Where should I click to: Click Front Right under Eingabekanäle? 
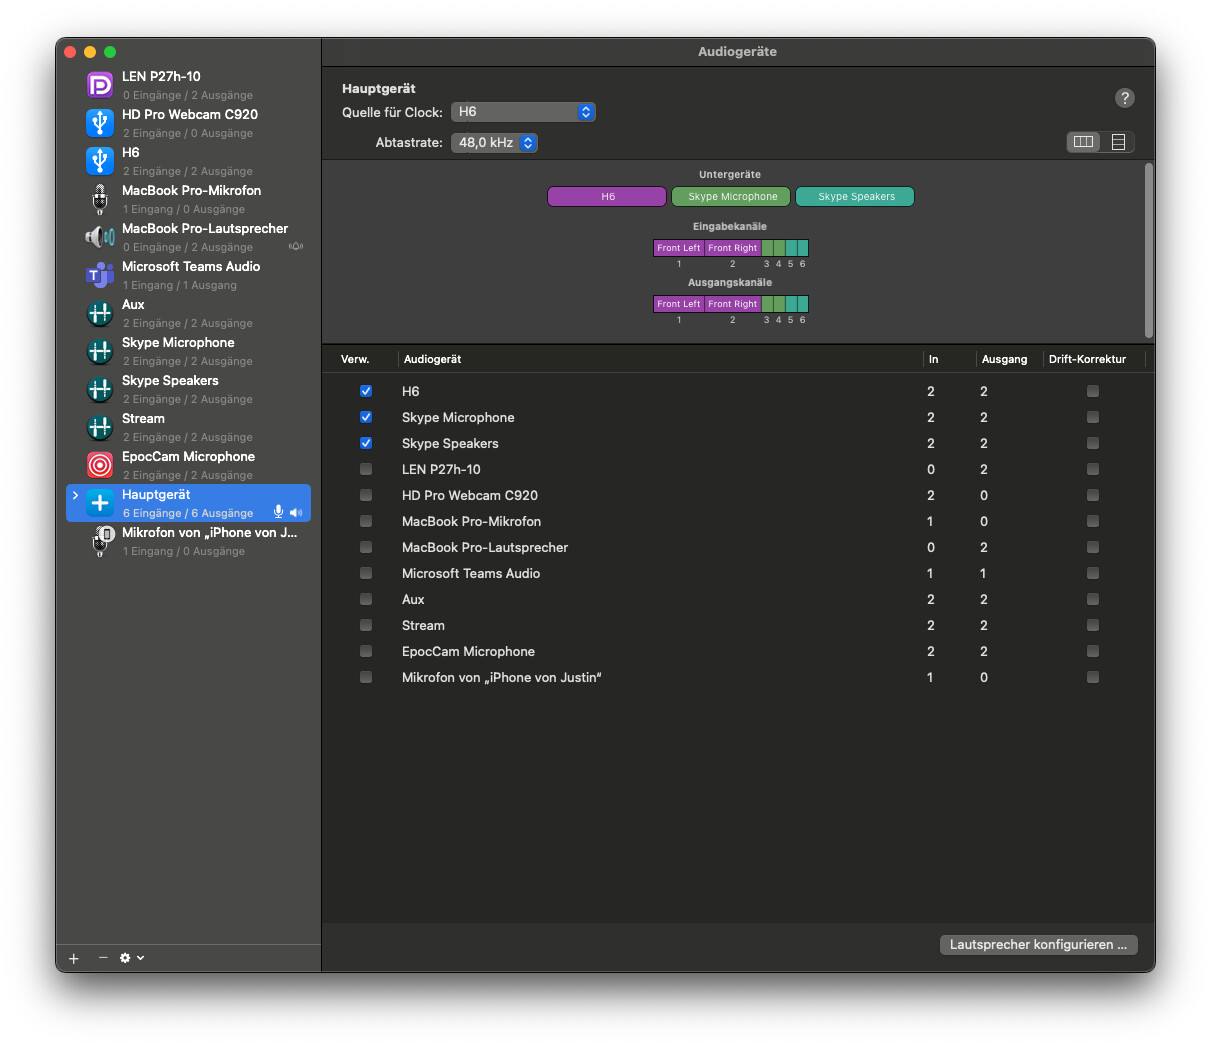tap(733, 248)
